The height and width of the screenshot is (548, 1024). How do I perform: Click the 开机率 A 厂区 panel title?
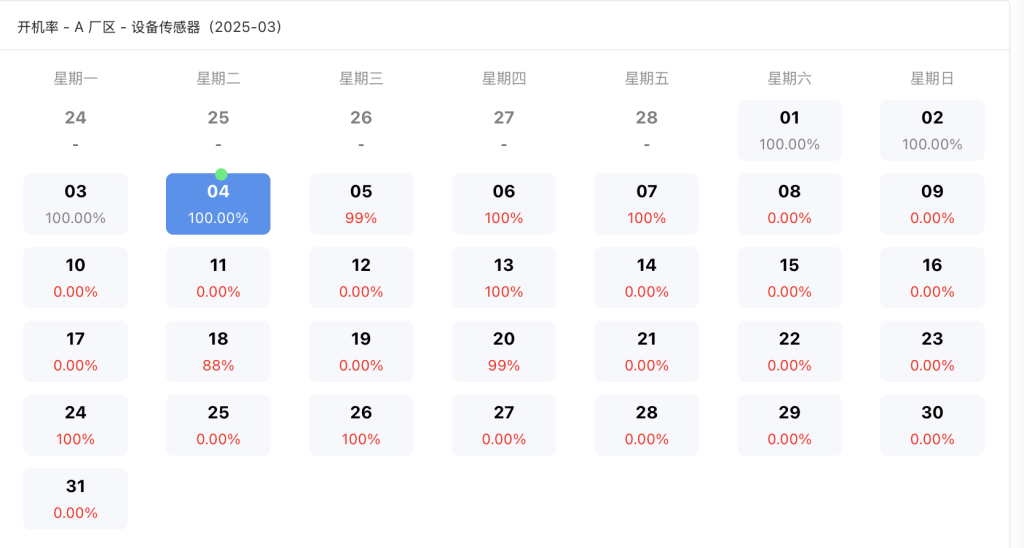click(x=150, y=27)
